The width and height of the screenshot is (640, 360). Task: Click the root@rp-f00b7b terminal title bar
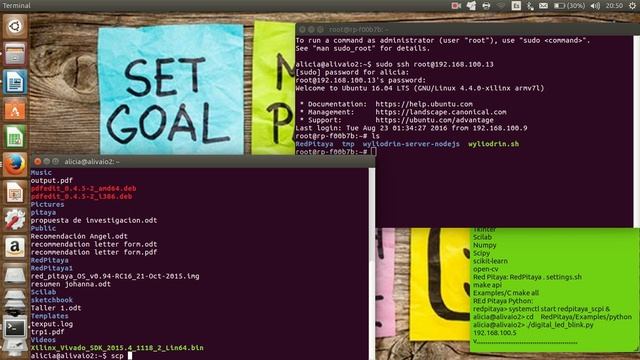(x=468, y=29)
